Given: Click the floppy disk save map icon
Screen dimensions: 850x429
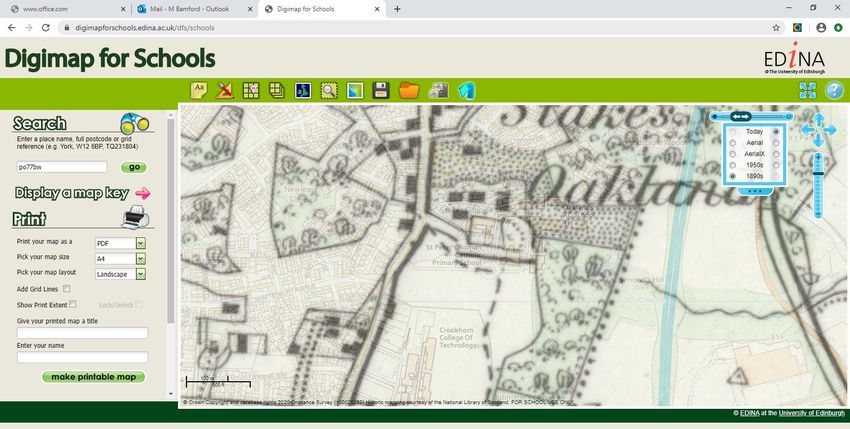Looking at the screenshot, I should pyautogui.click(x=381, y=90).
